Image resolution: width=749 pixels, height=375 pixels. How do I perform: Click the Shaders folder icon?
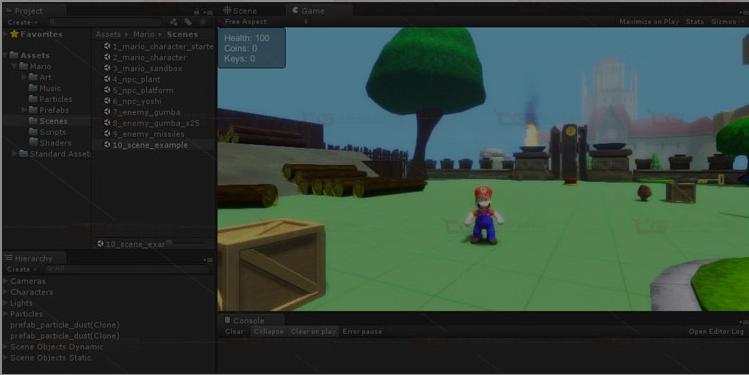tap(33, 143)
